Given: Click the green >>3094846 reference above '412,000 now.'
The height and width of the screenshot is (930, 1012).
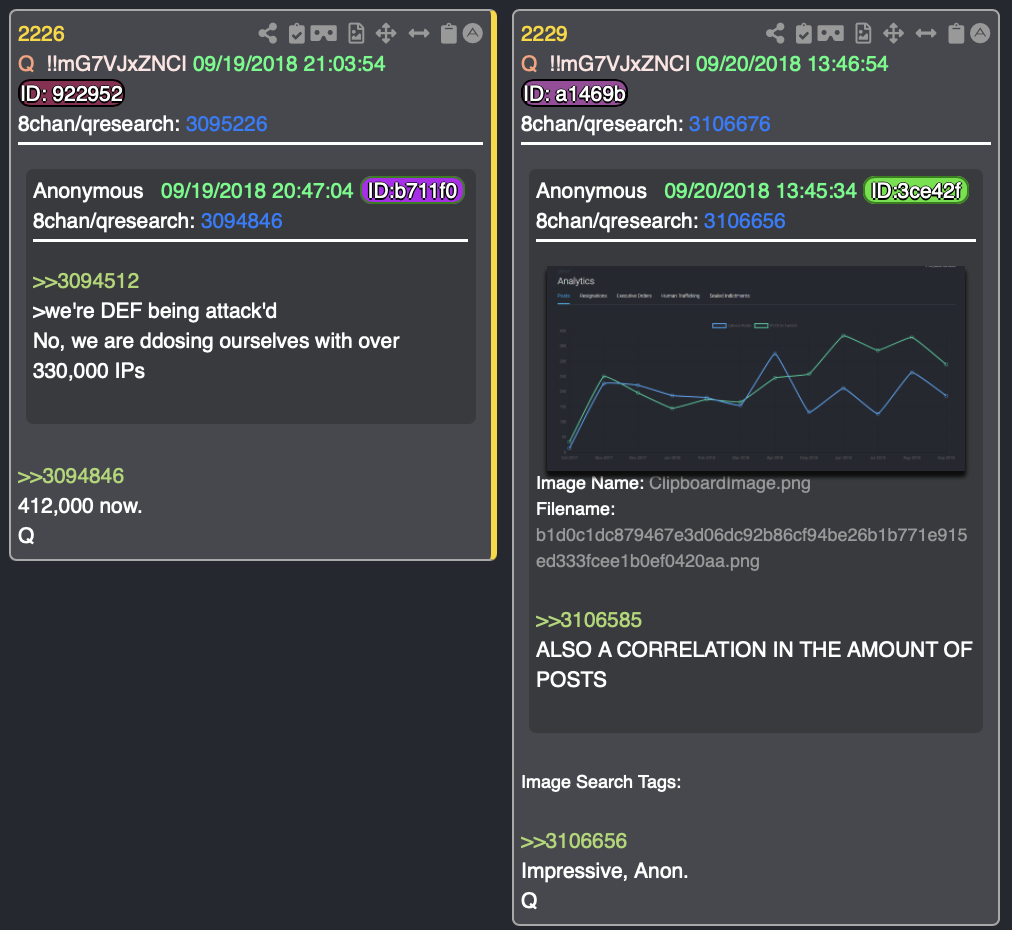Looking at the screenshot, I should (71, 476).
